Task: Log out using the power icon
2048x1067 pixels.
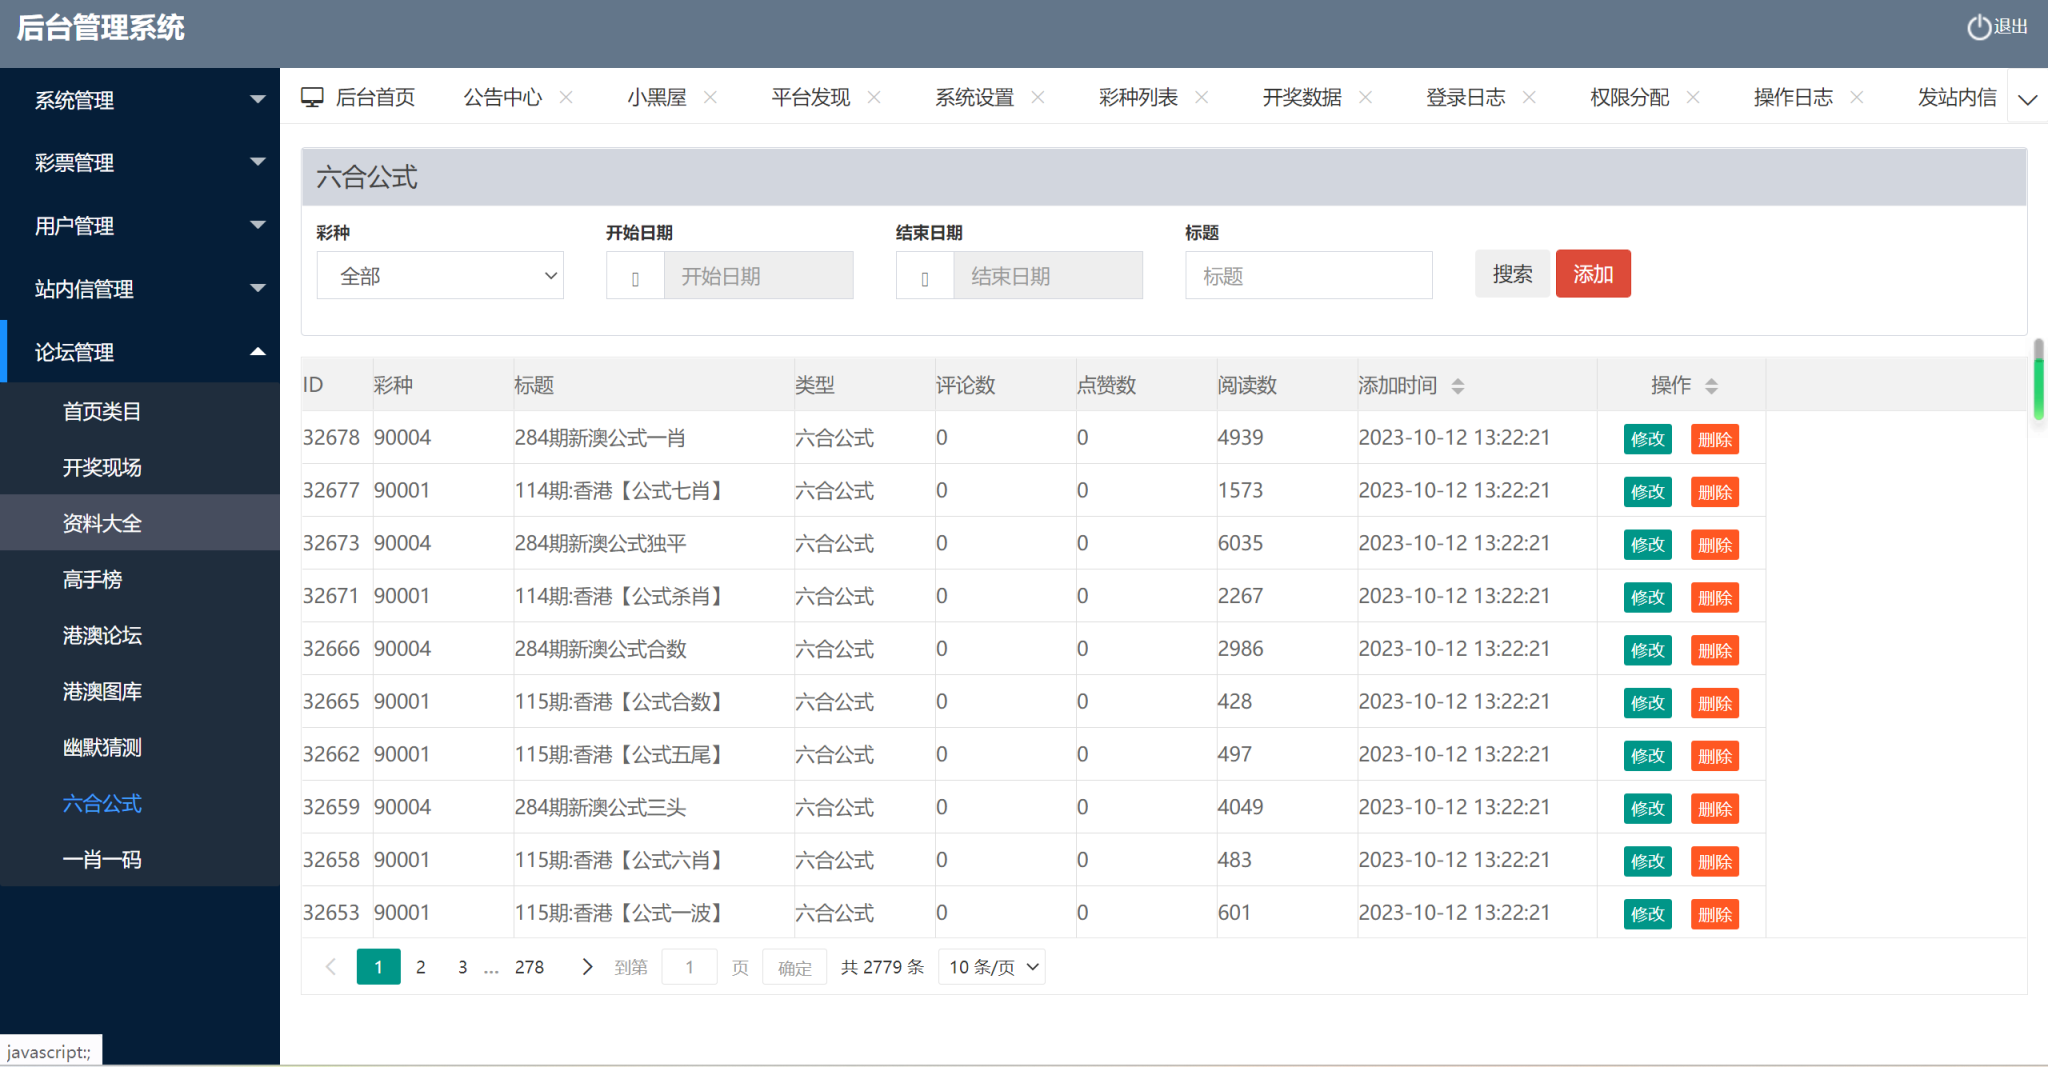Action: click(x=1978, y=26)
